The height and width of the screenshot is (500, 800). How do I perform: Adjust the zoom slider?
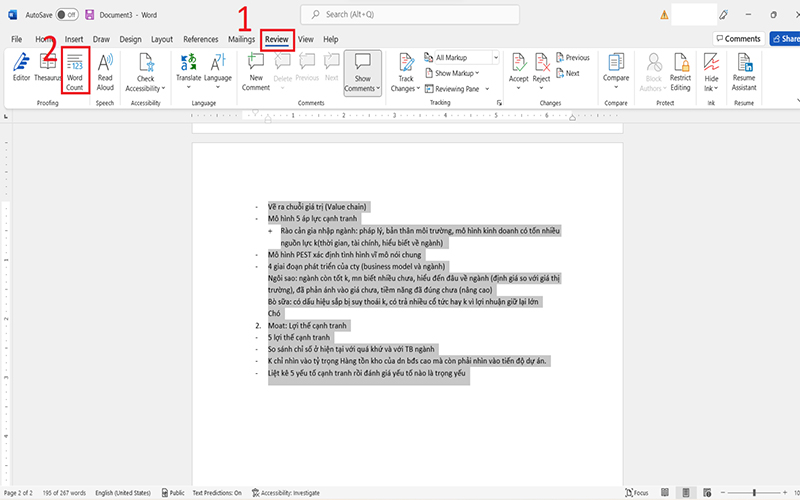(754, 493)
